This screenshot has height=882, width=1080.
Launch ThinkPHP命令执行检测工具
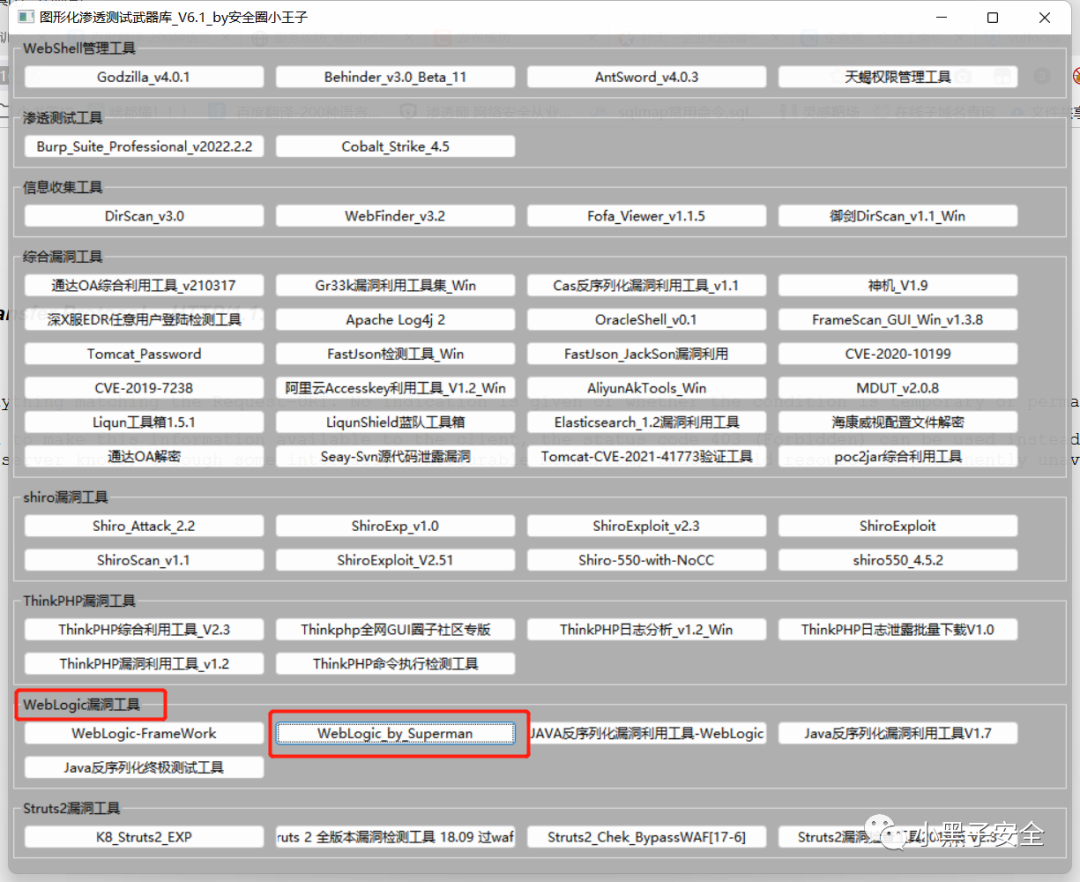tap(395, 664)
